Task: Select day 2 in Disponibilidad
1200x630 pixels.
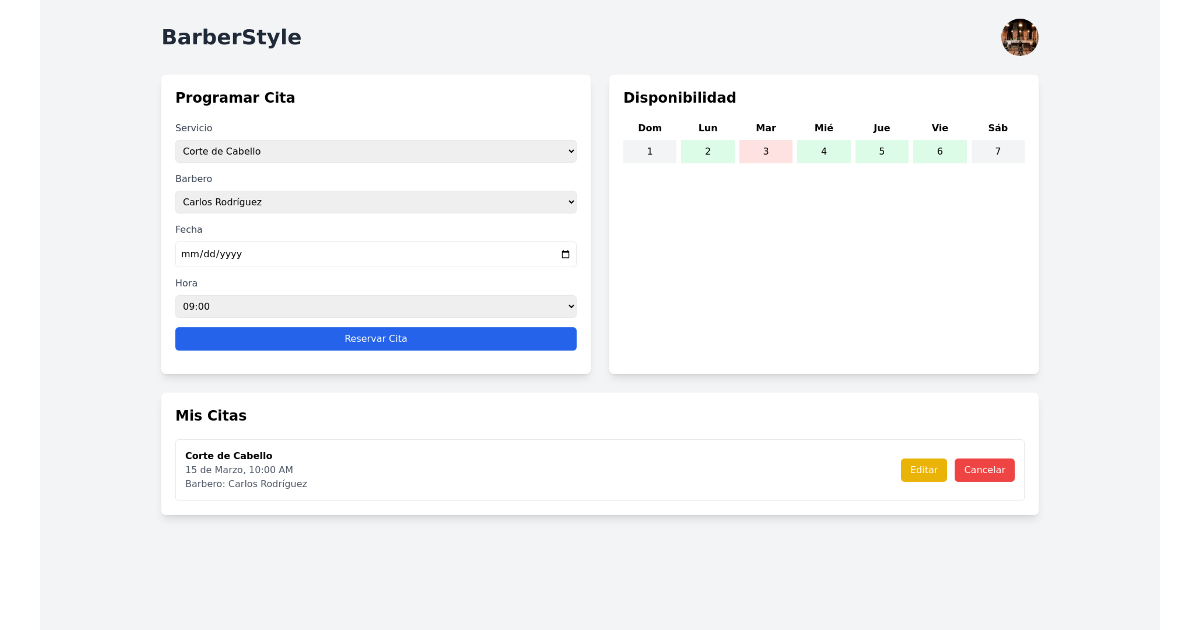Action: (x=707, y=150)
